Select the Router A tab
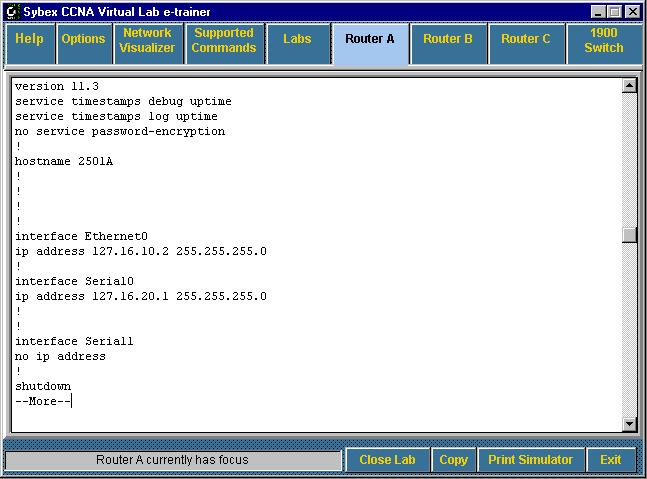 [x=370, y=43]
